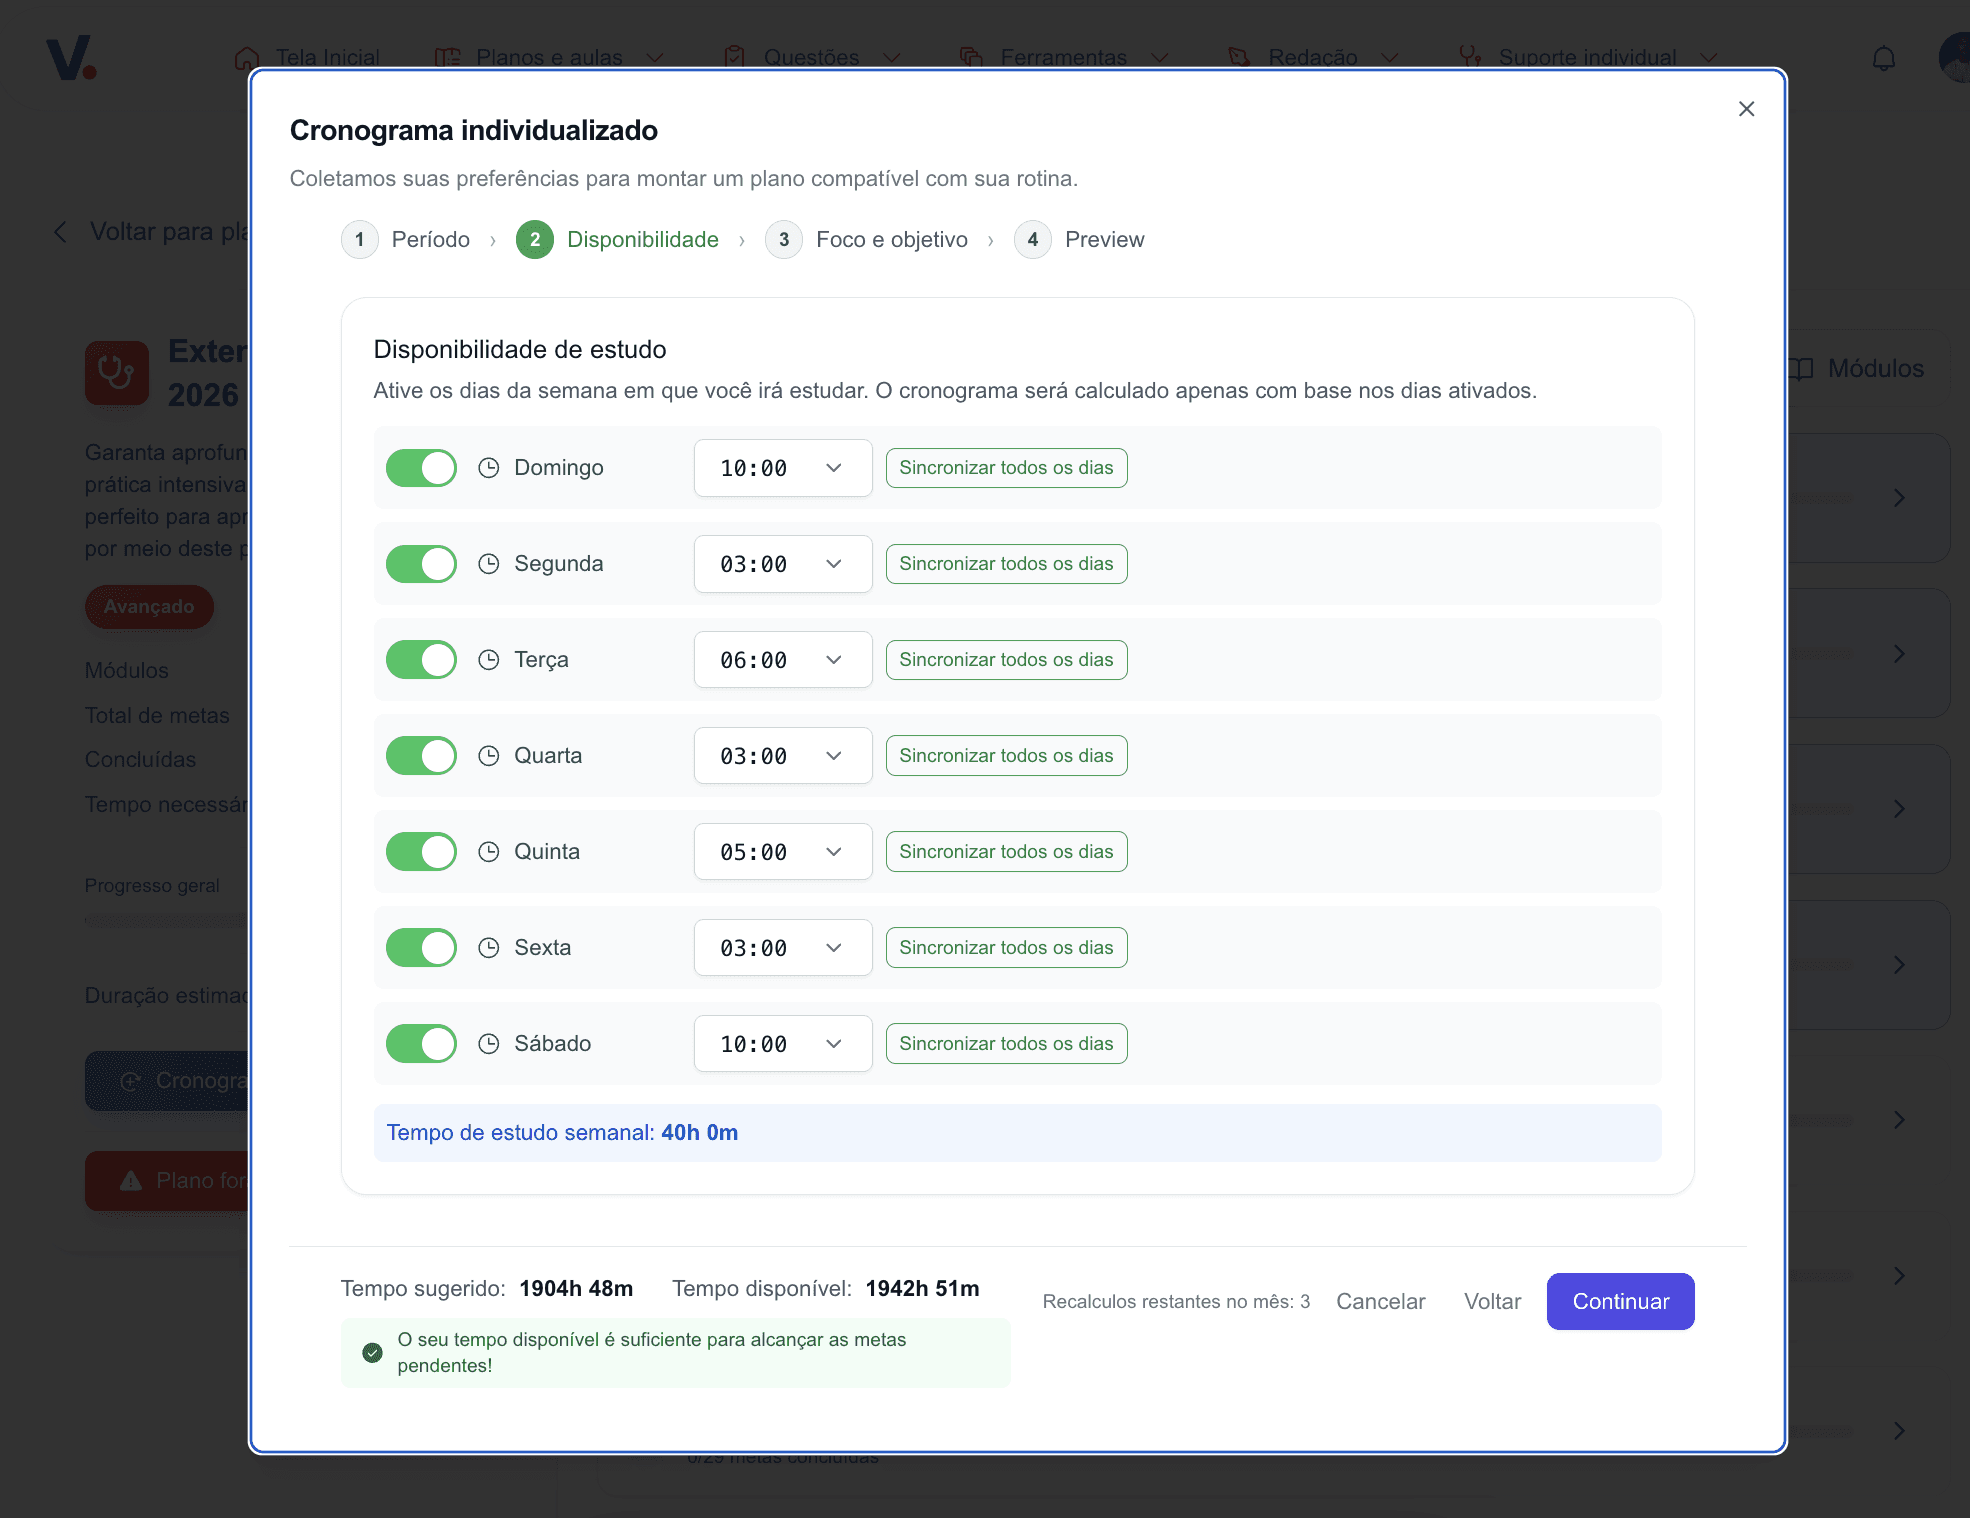Click the clock icon beside Sábado
1970x1518 pixels.
click(x=488, y=1044)
